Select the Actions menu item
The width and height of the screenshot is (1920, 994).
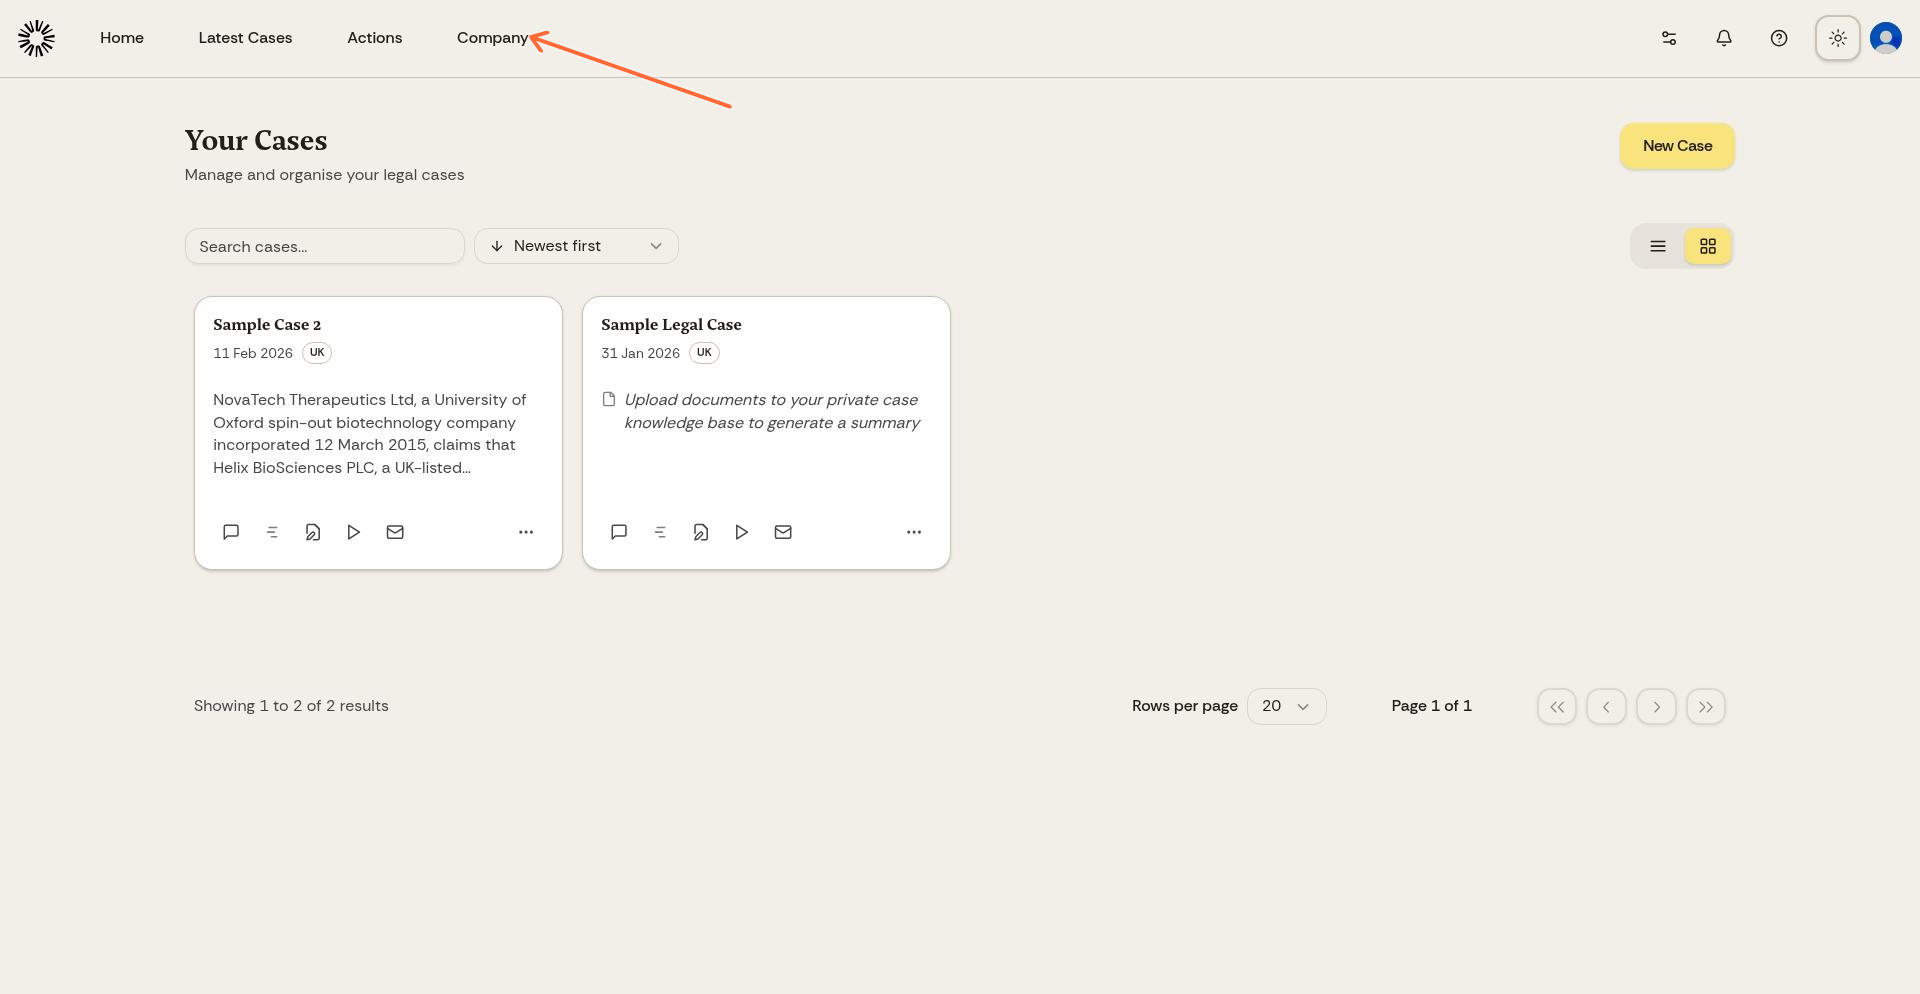(375, 38)
